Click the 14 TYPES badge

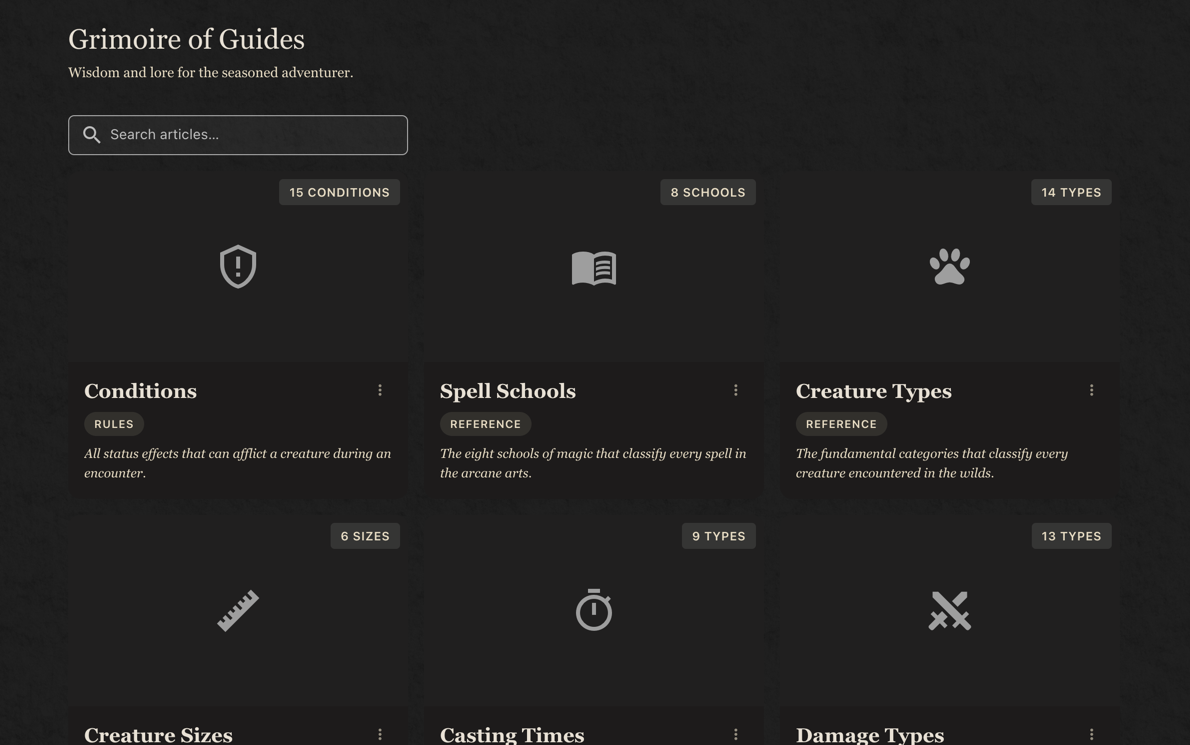tap(1071, 193)
